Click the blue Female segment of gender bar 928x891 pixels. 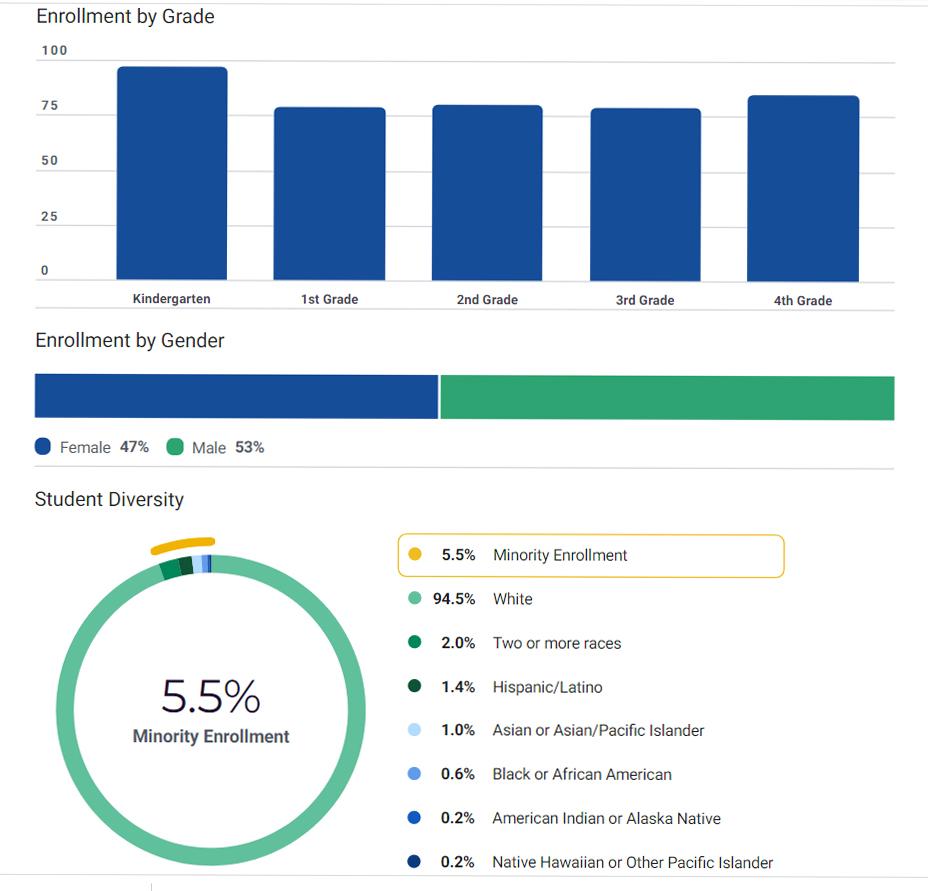point(236,396)
